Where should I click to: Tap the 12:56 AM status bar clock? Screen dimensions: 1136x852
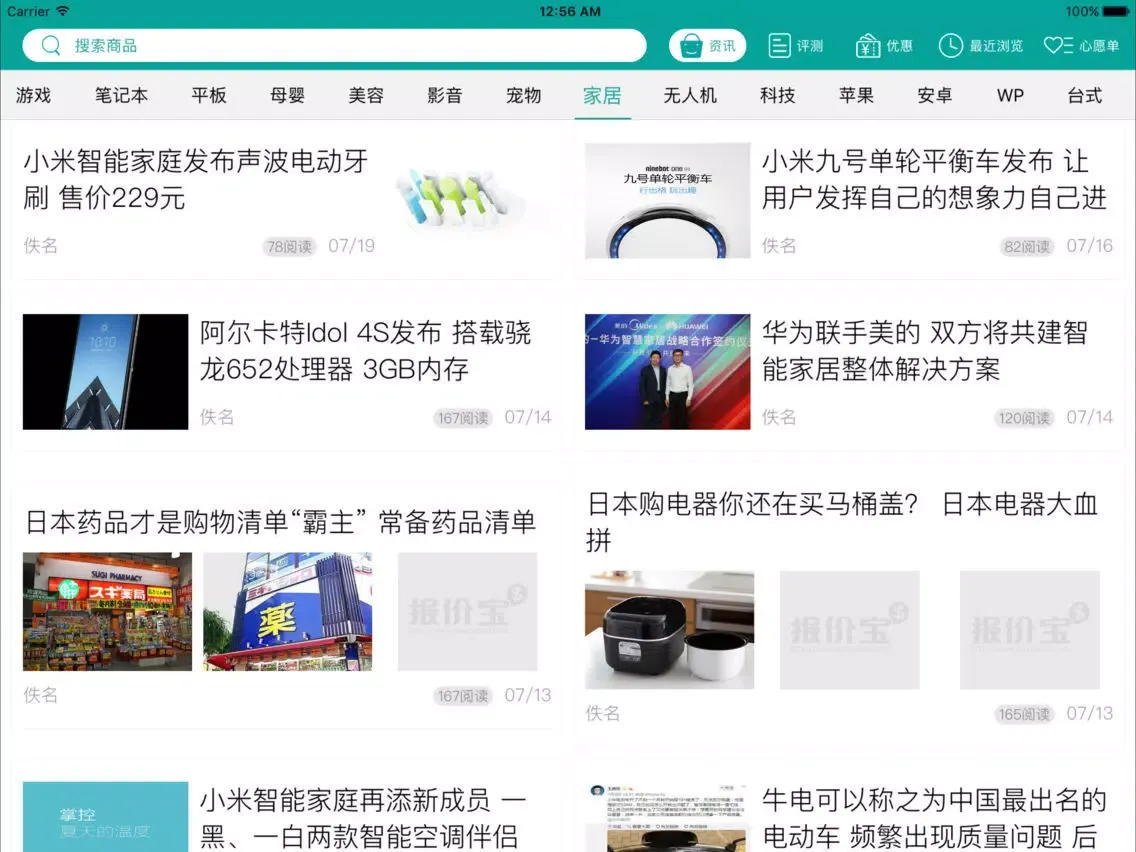(x=569, y=11)
